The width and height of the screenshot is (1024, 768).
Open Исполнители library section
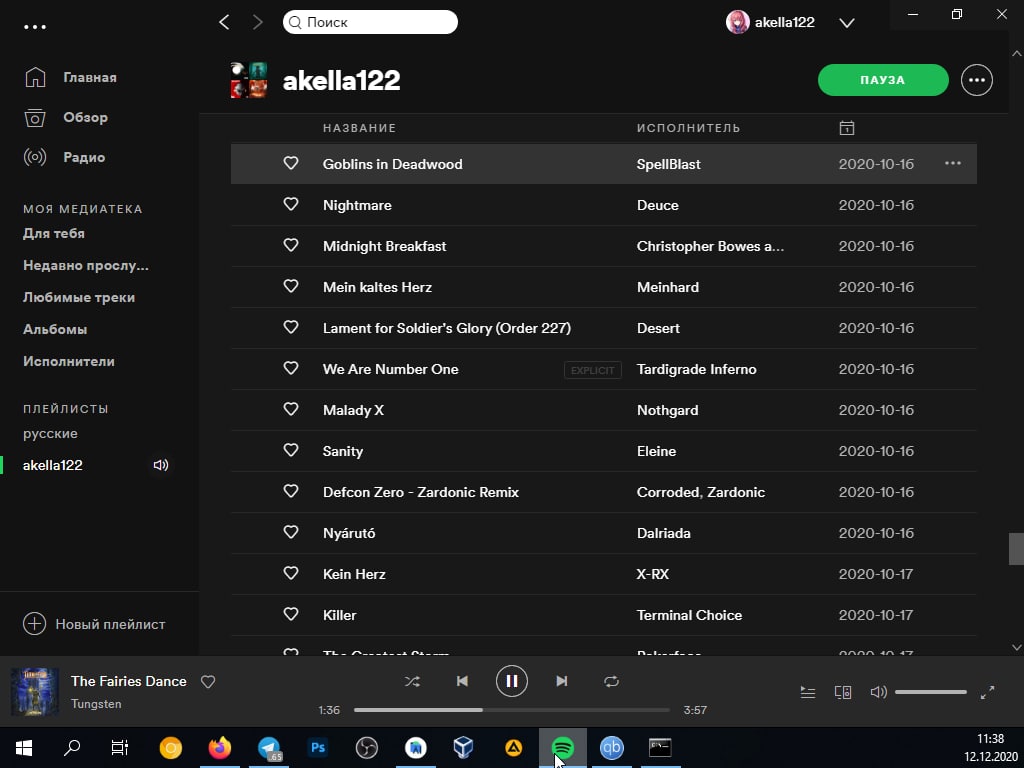coord(69,361)
